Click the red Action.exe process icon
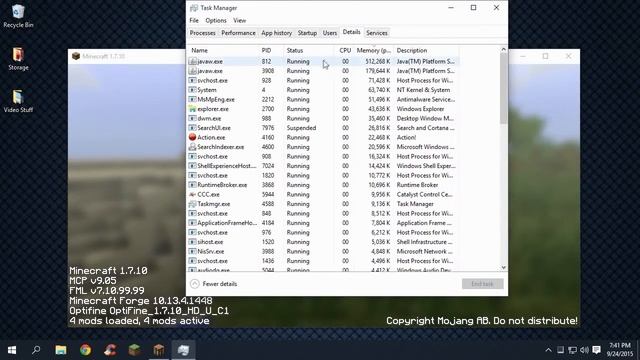This screenshot has width=640, height=360. [x=192, y=137]
